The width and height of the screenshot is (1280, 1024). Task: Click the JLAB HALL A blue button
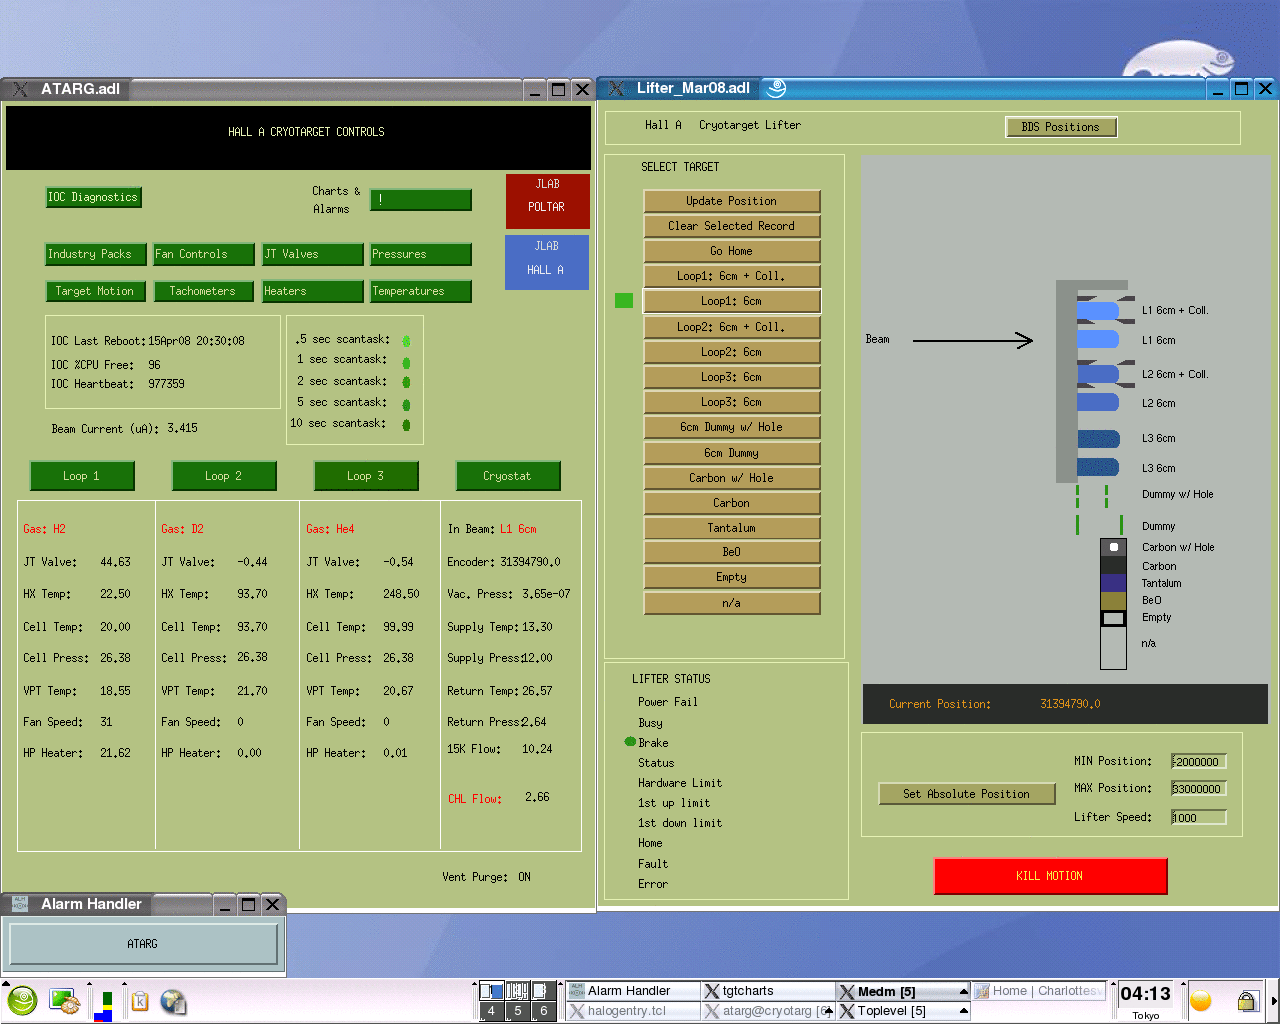click(547, 262)
